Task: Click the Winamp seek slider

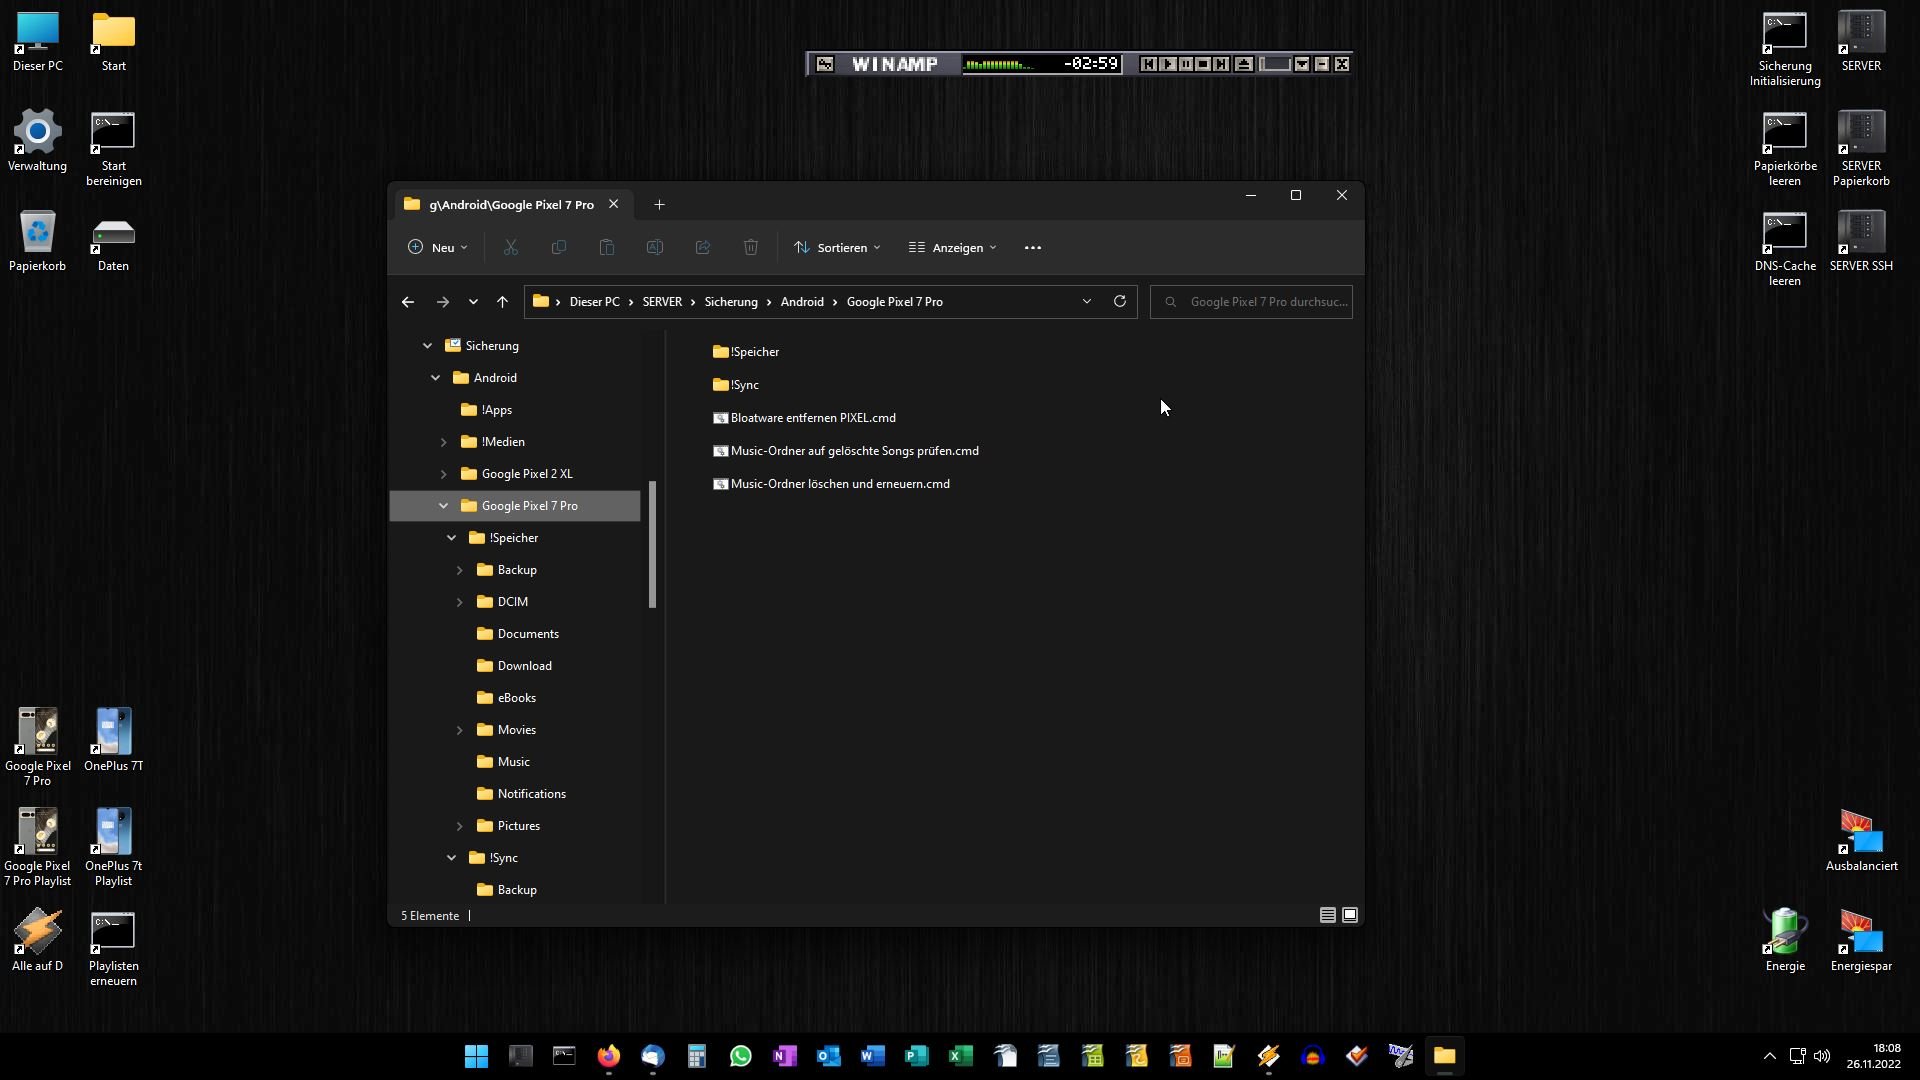Action: [x=1275, y=64]
